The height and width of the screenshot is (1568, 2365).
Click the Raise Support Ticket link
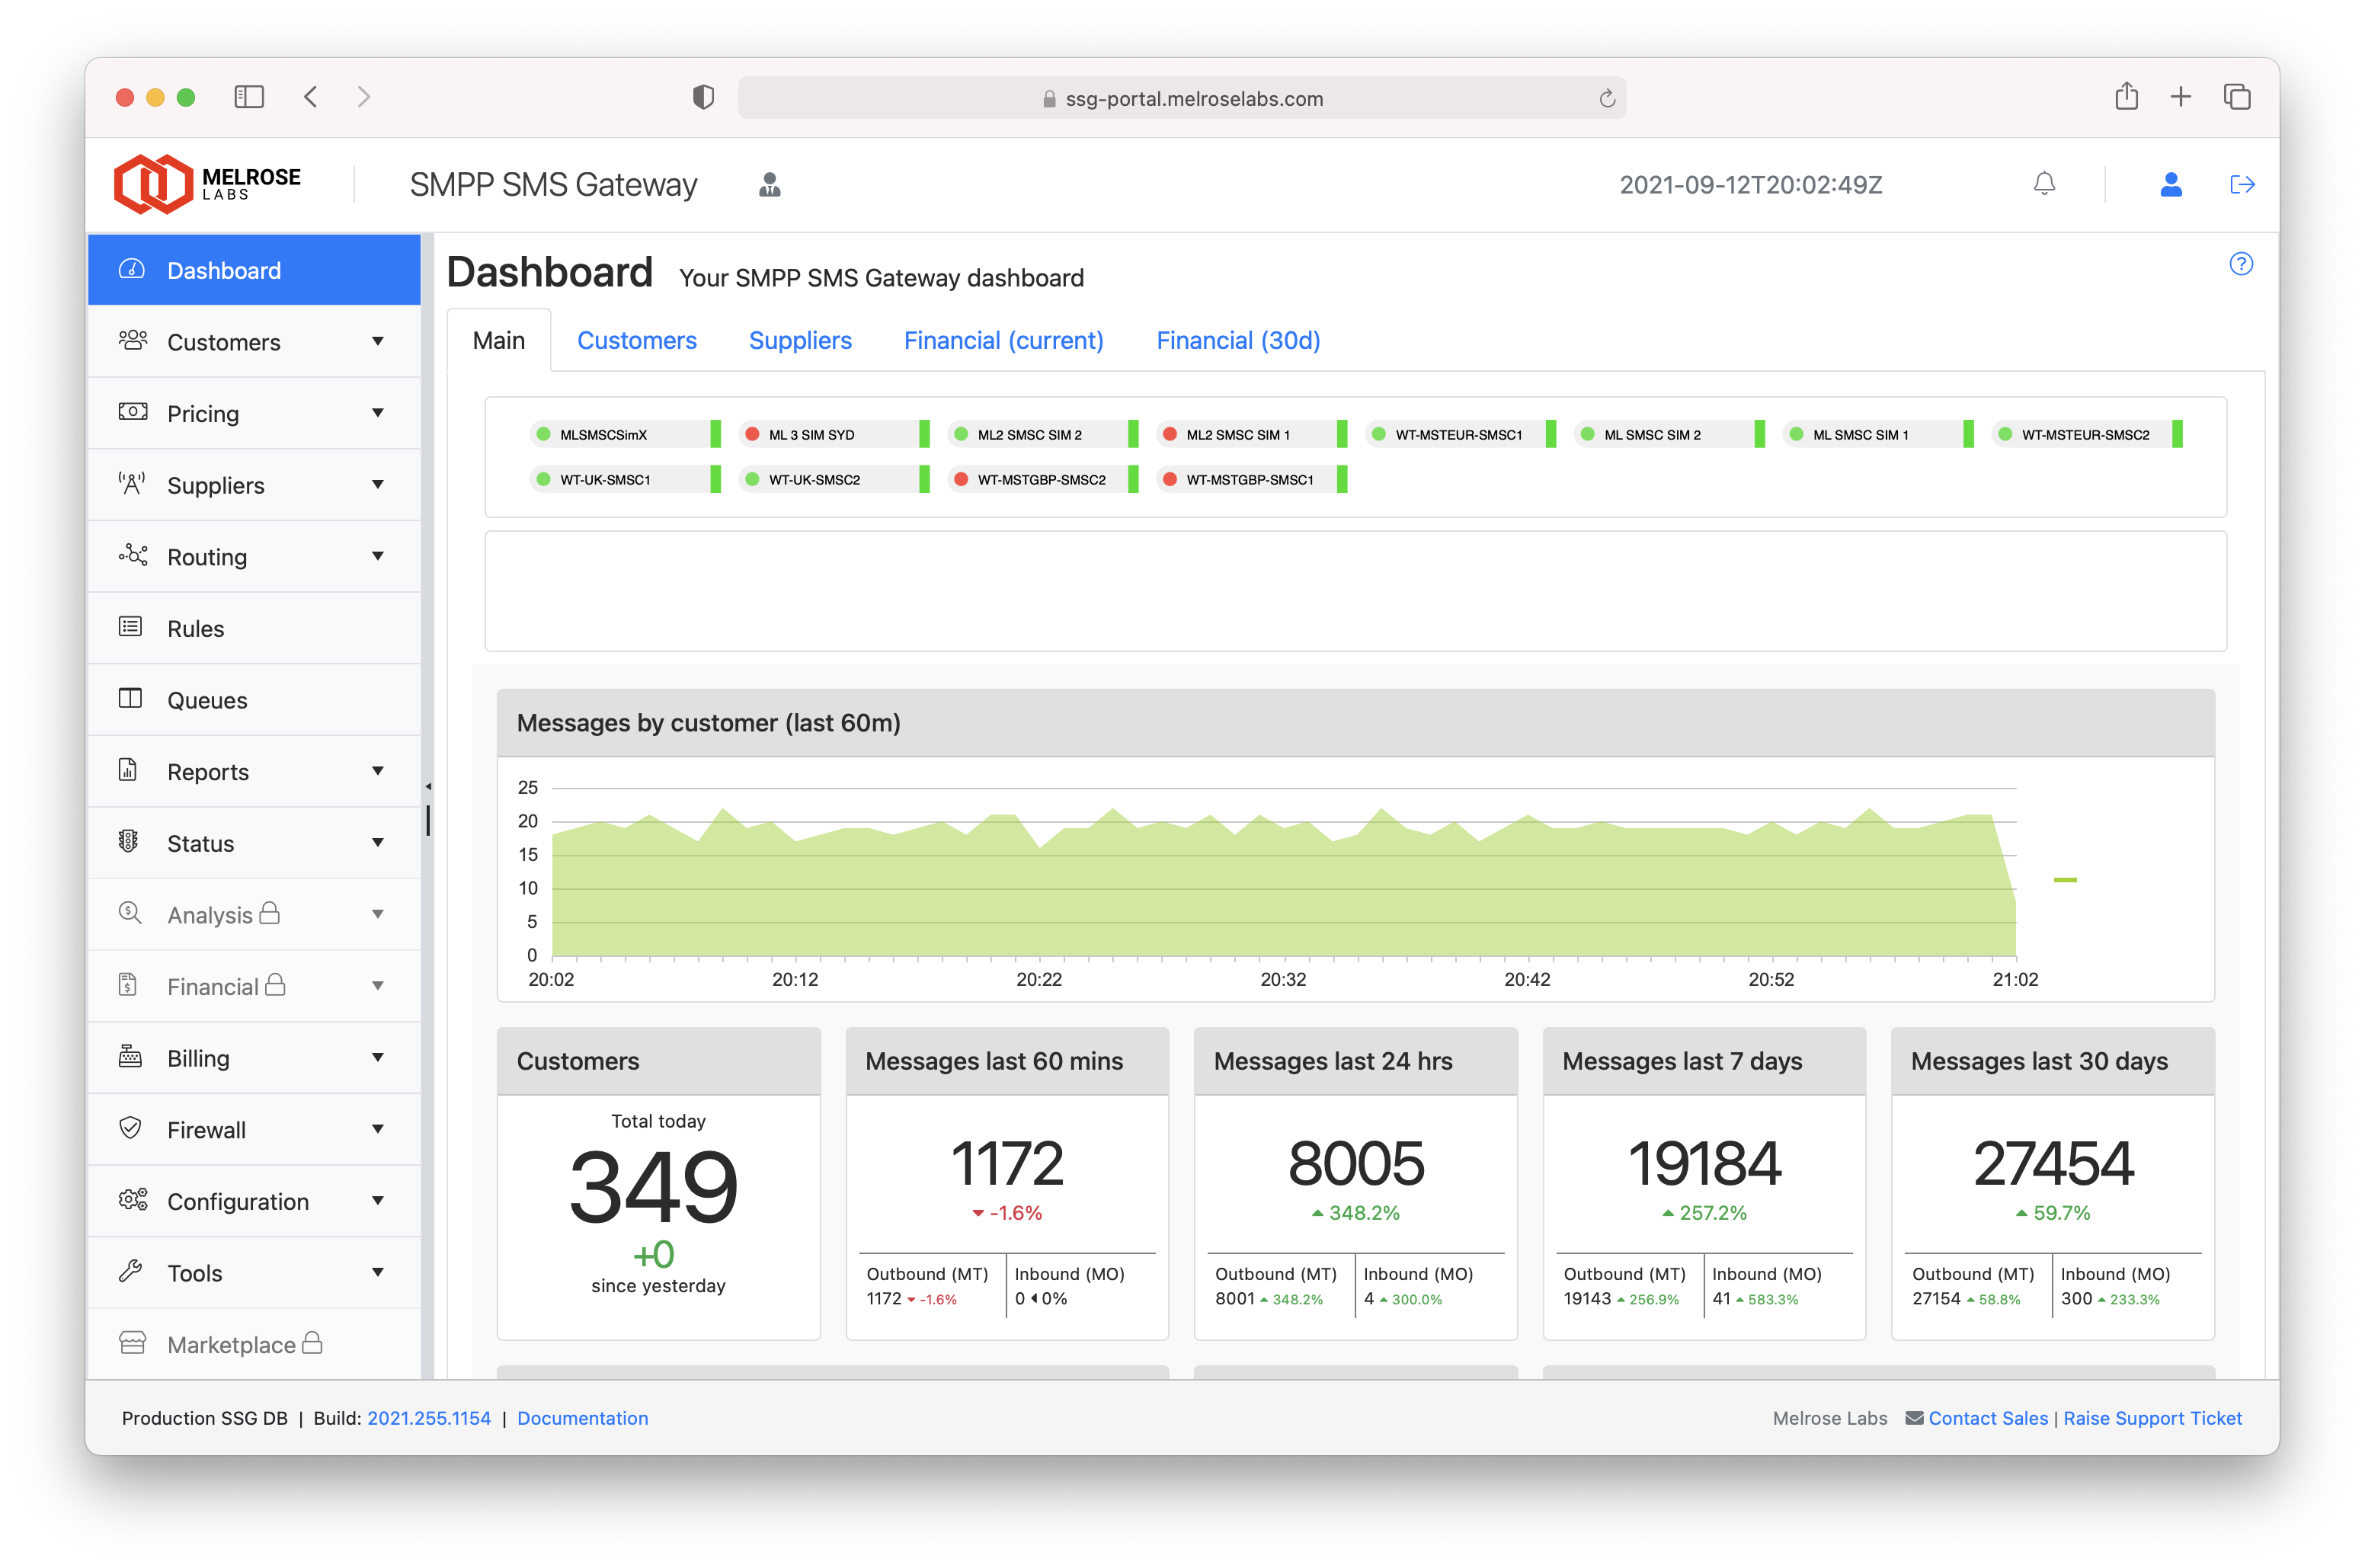click(x=2152, y=1418)
